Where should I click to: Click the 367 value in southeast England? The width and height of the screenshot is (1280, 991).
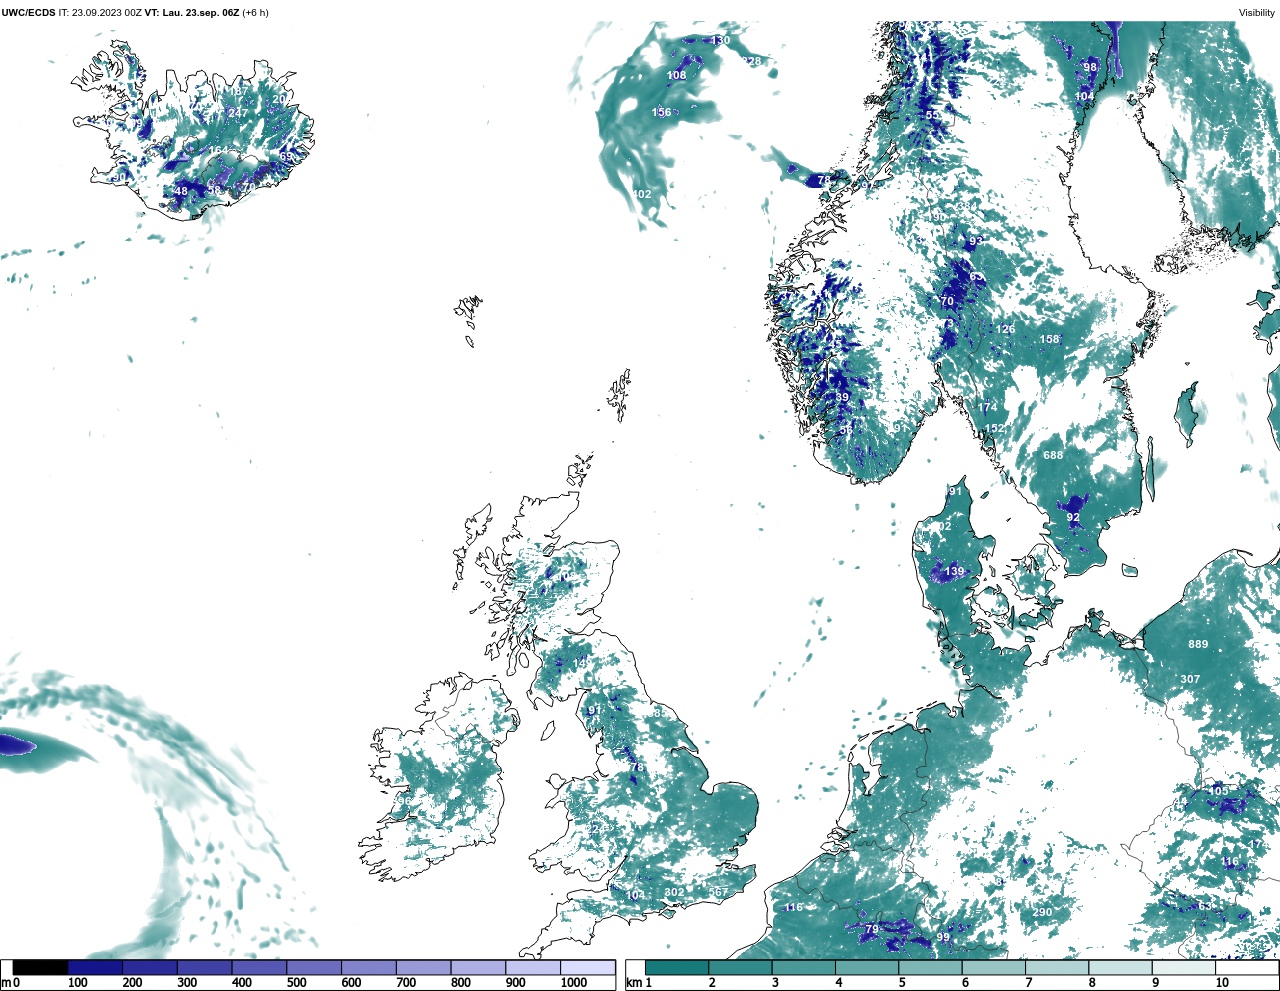click(x=718, y=893)
